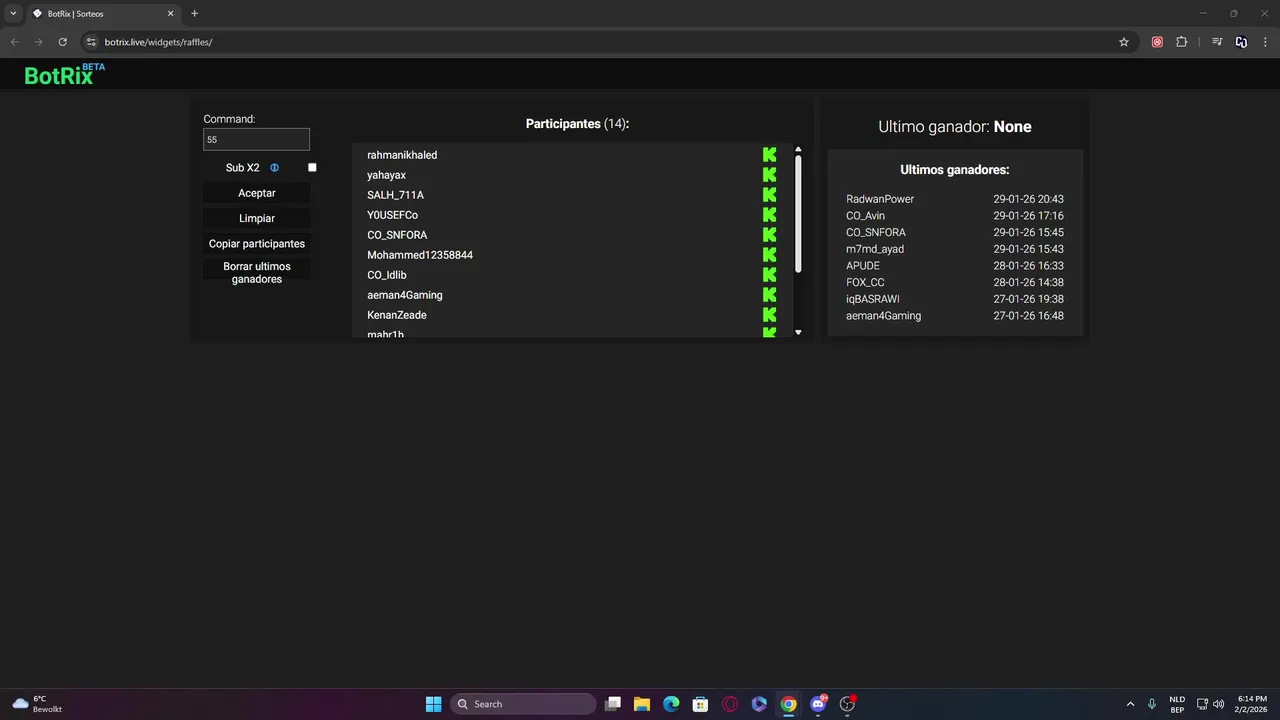Open the weather widget showing 6°C Bewolkt

click(37, 704)
